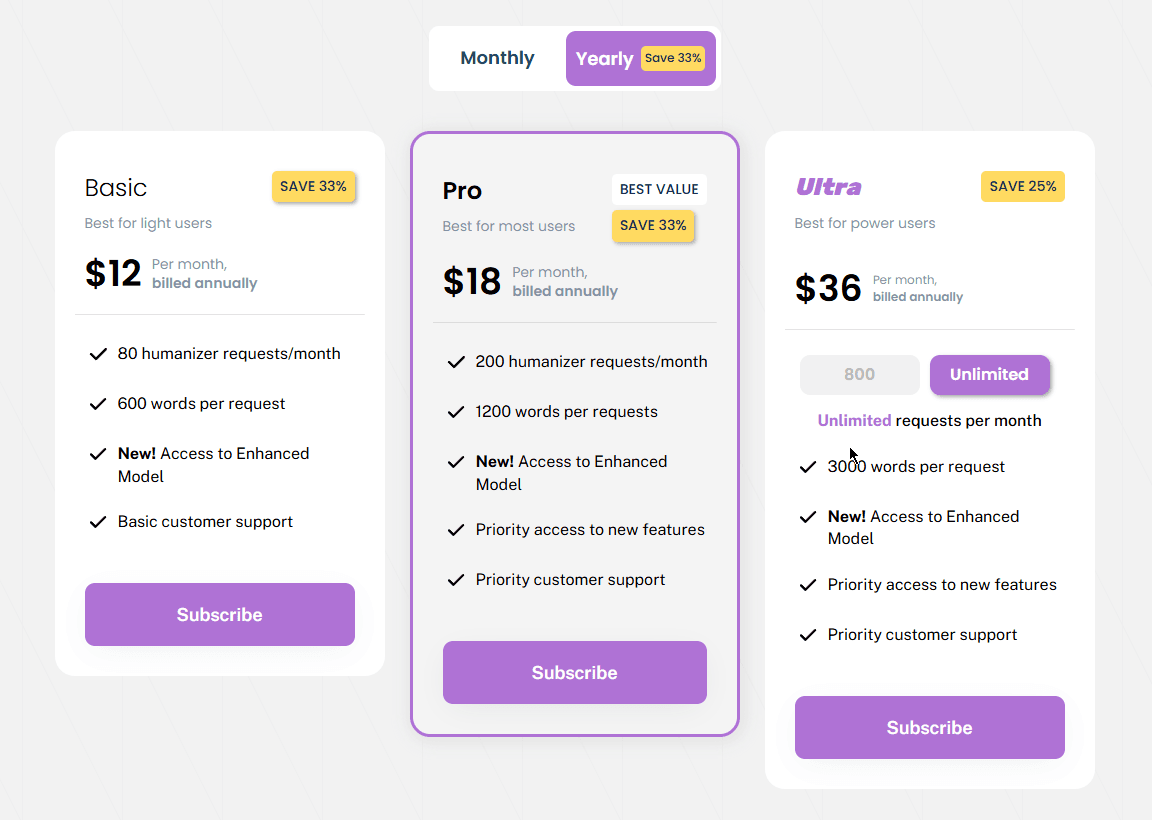Subscribe to the Ultra plan
The image size is (1152, 820).
coord(929,728)
